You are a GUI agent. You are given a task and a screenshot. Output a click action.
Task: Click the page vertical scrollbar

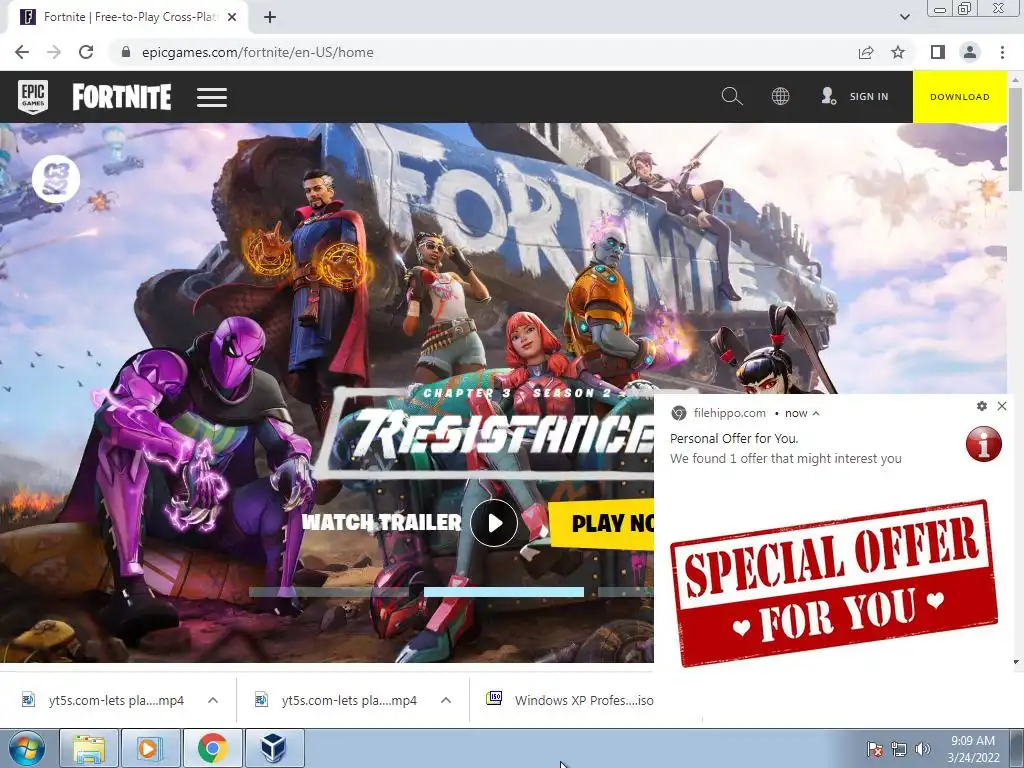click(1016, 140)
